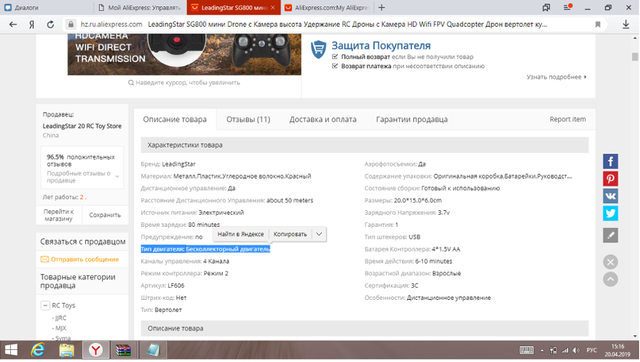Click the round X button in the sidebar
This screenshot has height=362, width=640.
(x=610, y=262)
